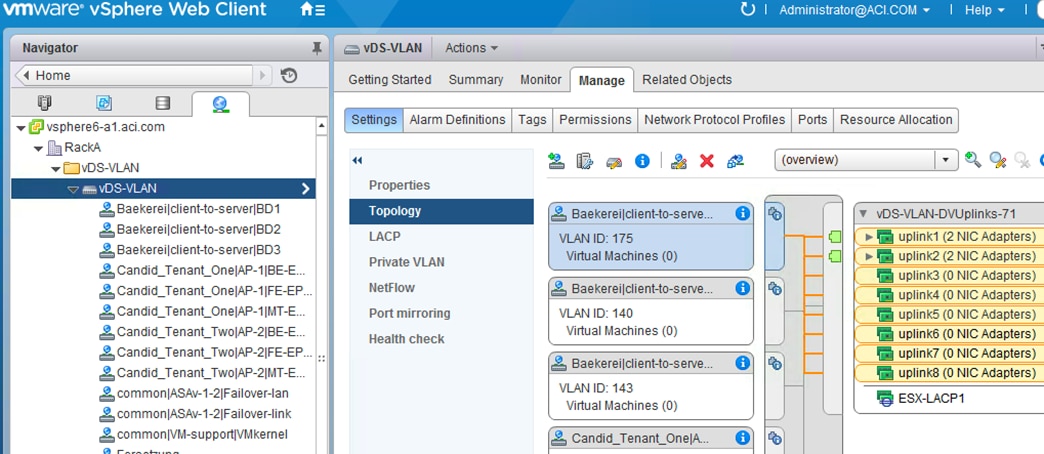The height and width of the screenshot is (454, 1044).
Task: Open the navigation history clock icon
Action: click(x=288, y=75)
